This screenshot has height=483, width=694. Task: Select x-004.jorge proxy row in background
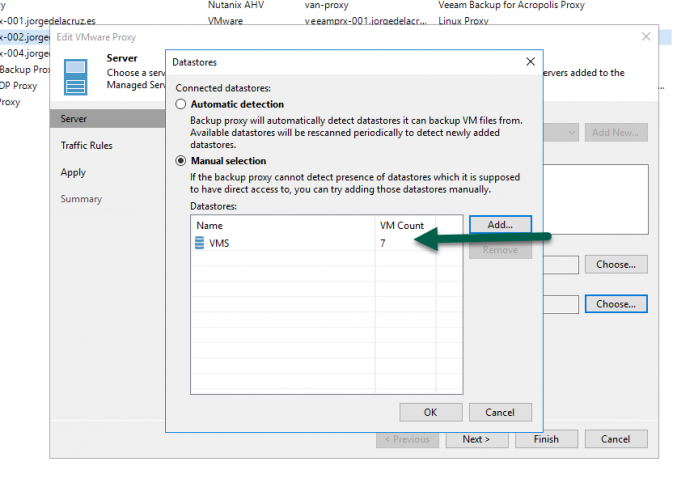pyautogui.click(x=25, y=53)
